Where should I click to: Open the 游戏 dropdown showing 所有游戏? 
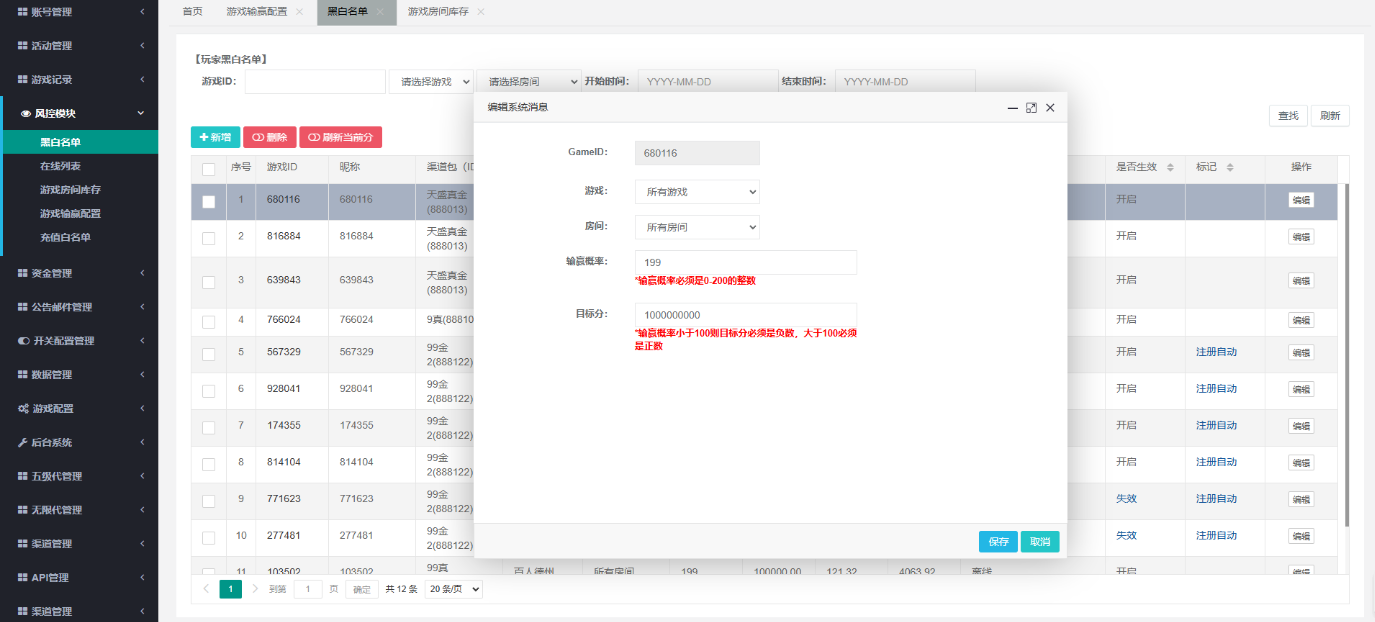point(697,190)
